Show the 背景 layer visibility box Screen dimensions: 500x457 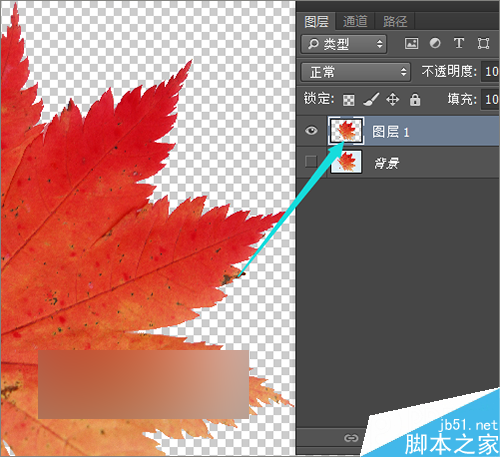pyautogui.click(x=311, y=162)
